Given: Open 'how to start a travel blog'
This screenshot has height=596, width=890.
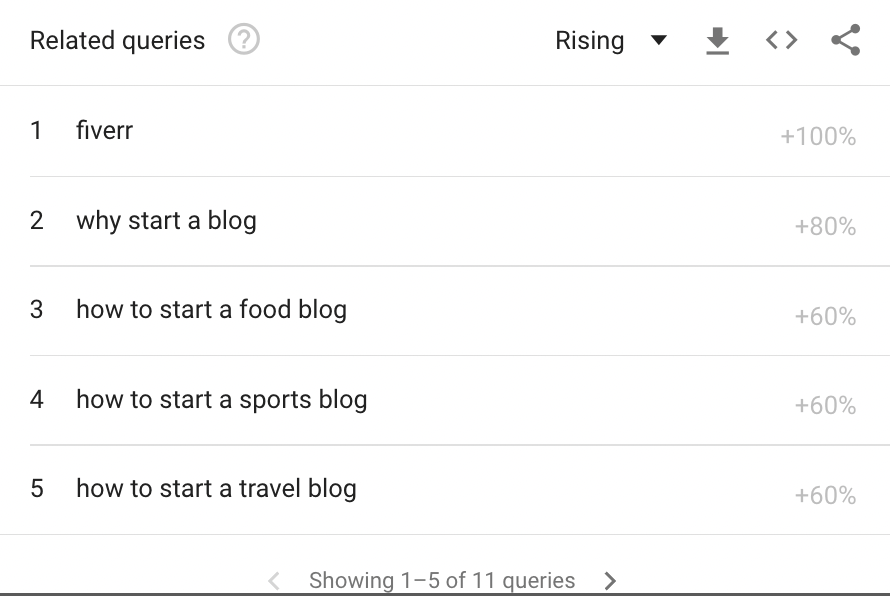Looking at the screenshot, I should point(216,488).
